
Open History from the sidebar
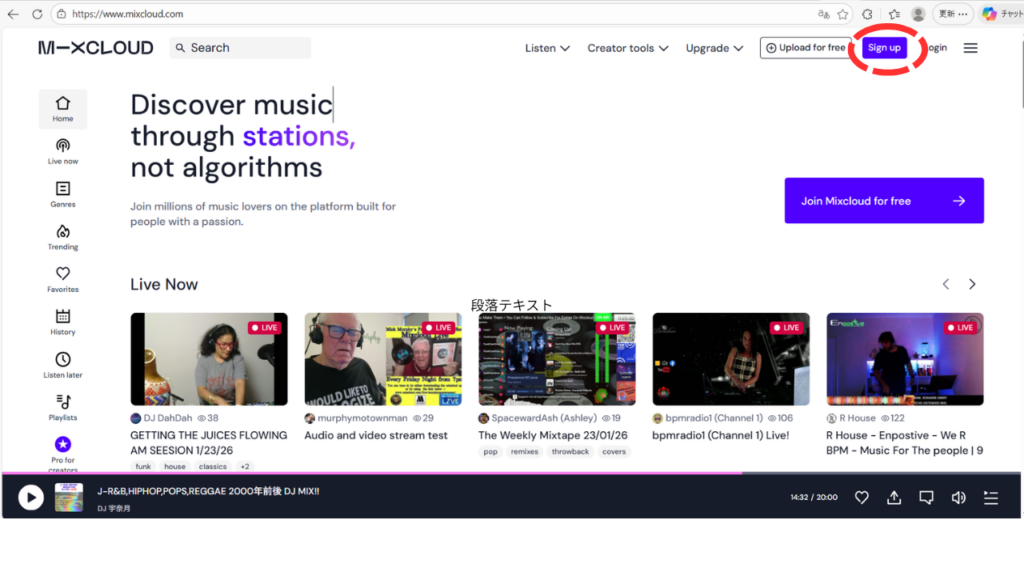tap(63, 322)
